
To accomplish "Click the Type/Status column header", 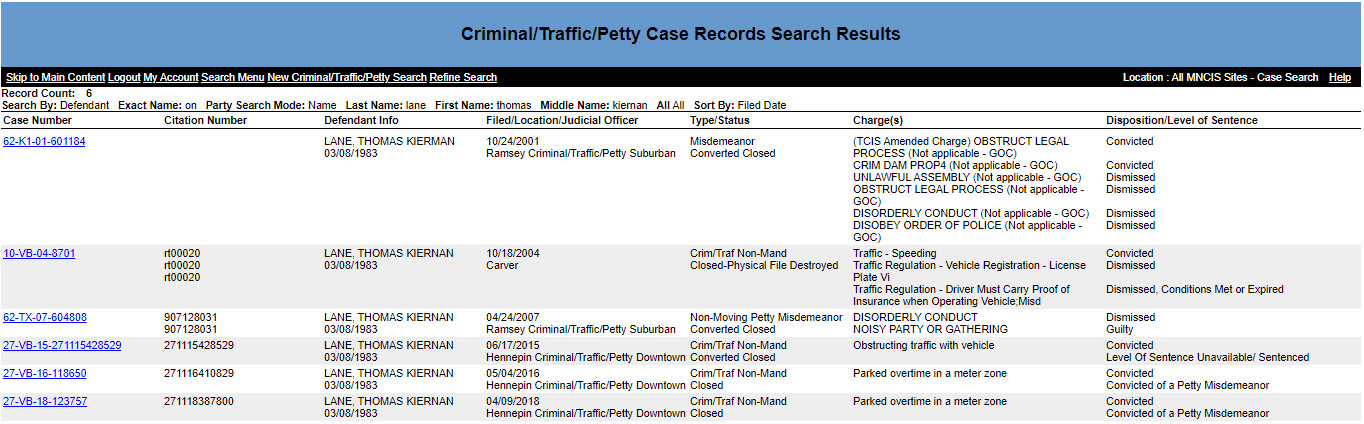I will [x=720, y=120].
